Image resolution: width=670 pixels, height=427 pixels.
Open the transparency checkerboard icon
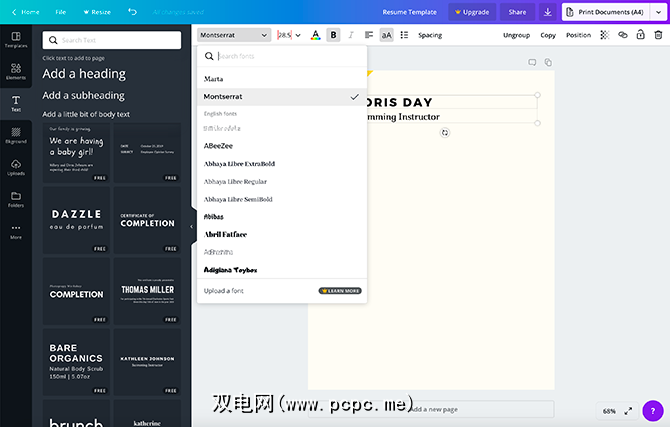click(604, 35)
